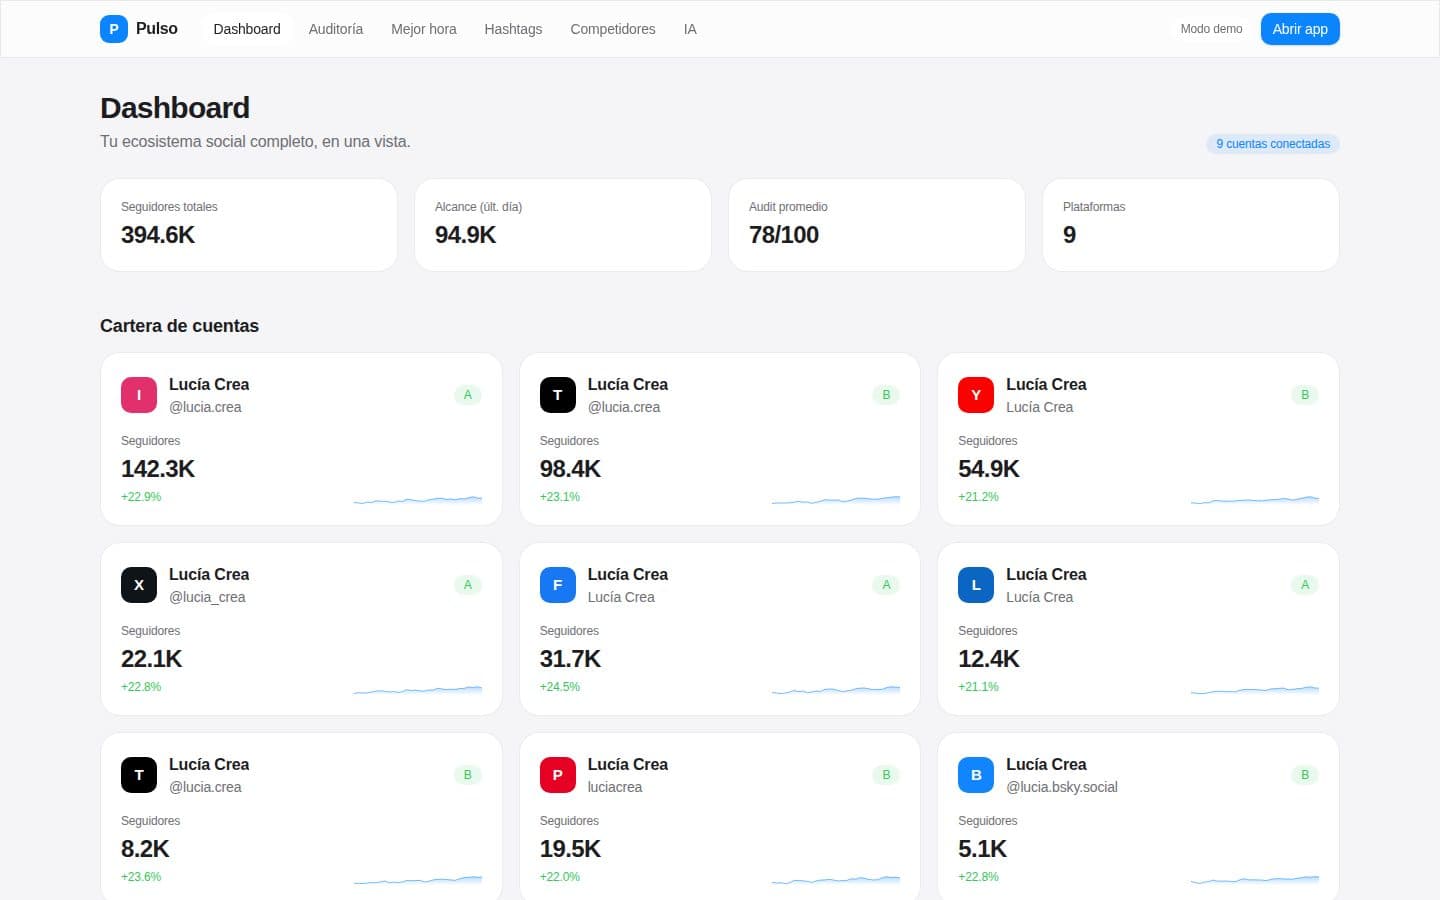1440x900 pixels.
Task: Select the 54.9K follower count
Action: click(989, 469)
